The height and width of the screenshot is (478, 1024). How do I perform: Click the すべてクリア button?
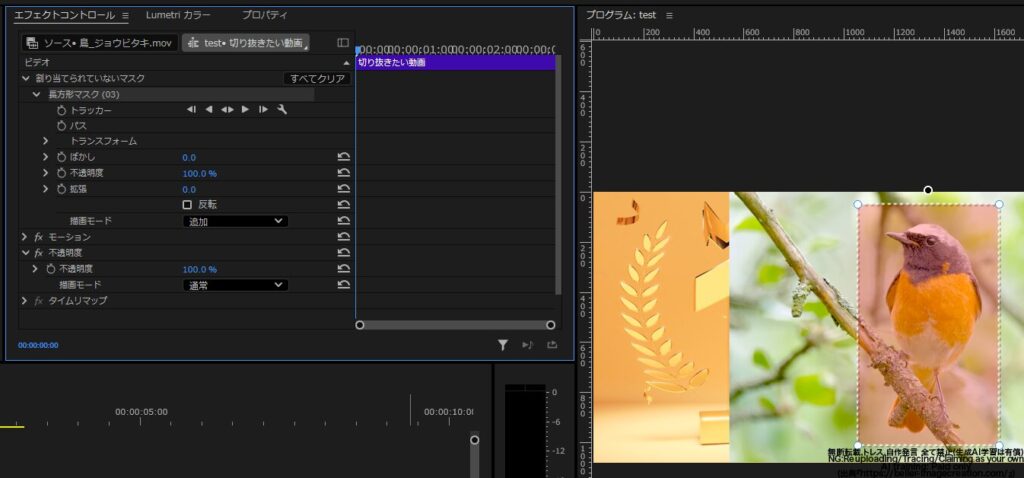click(317, 78)
